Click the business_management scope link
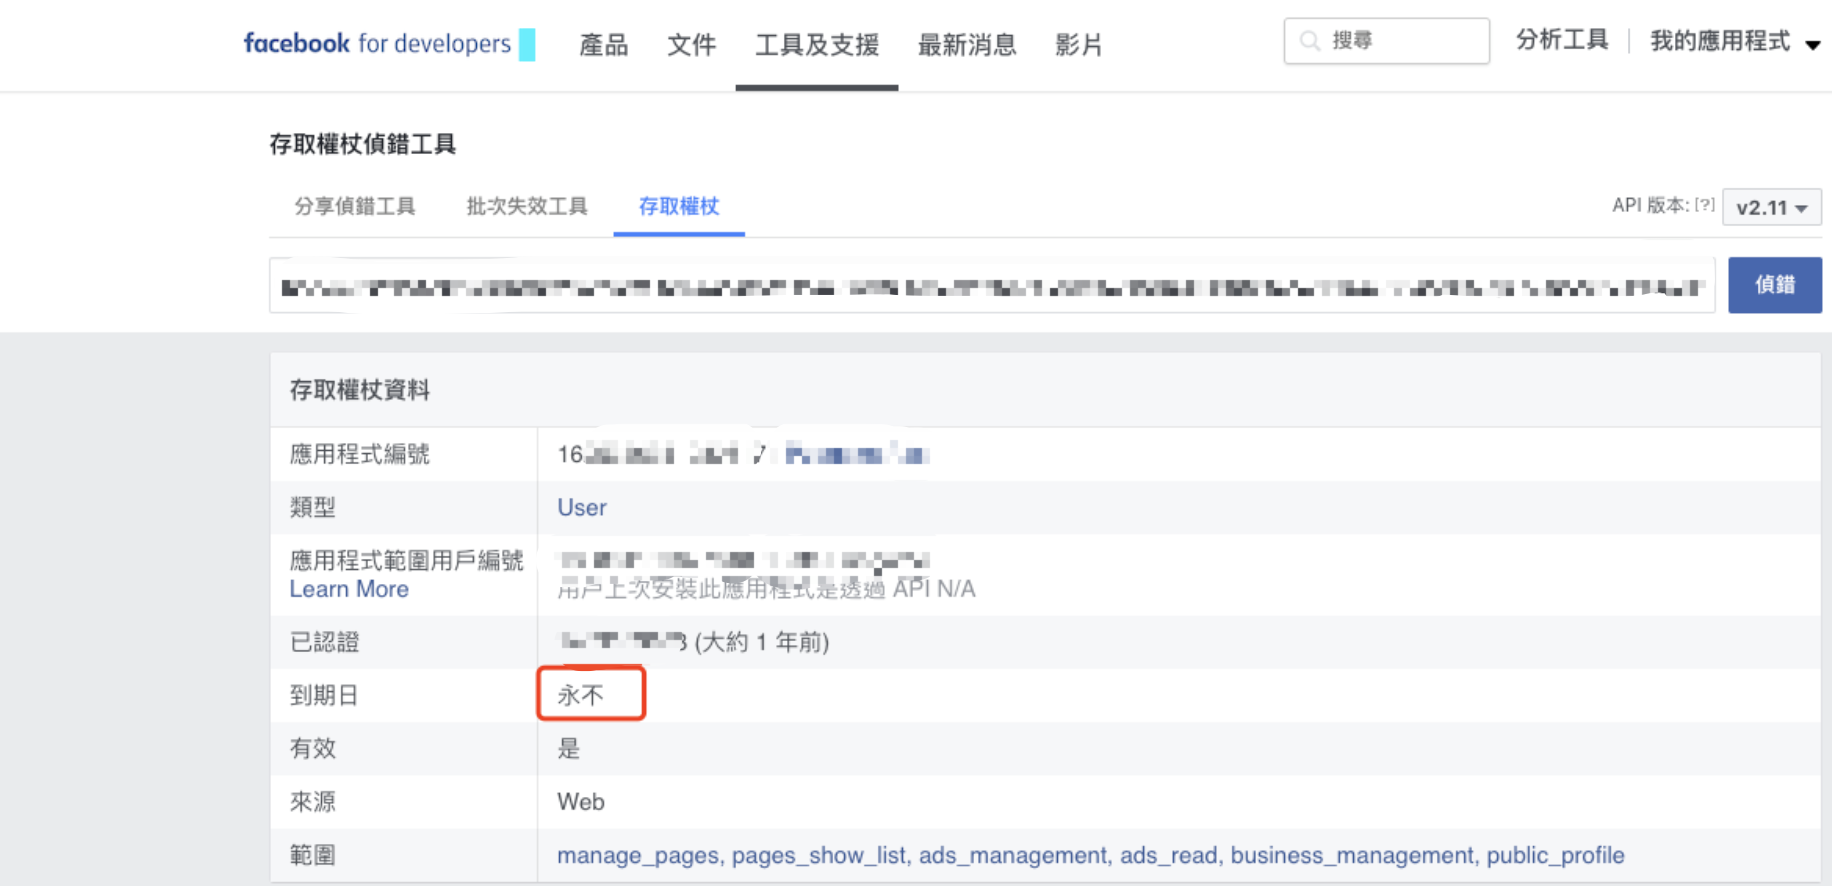The image size is (1832, 886). click(1352, 856)
